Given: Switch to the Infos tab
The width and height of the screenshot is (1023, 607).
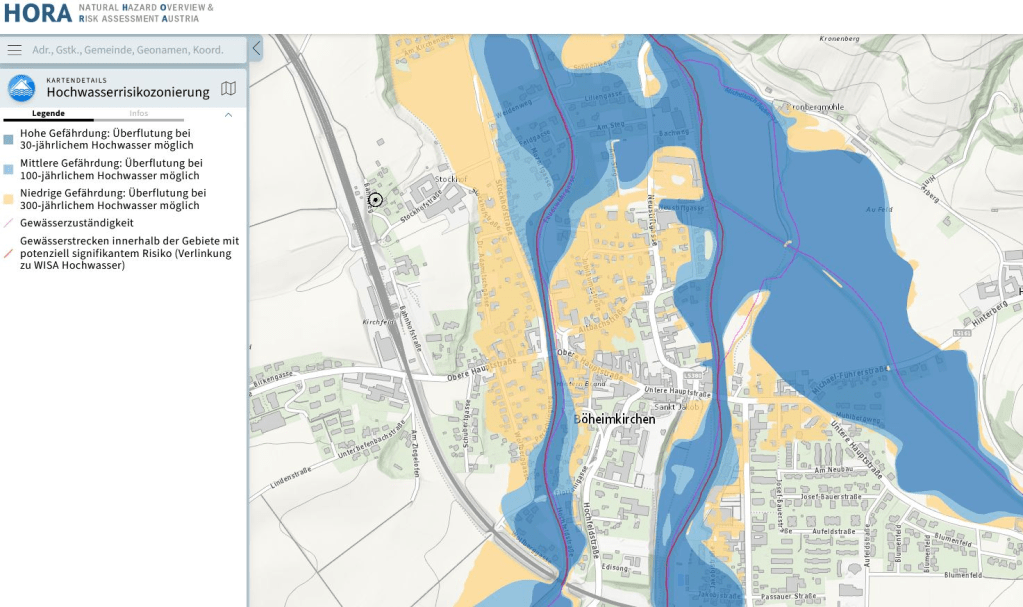Looking at the screenshot, I should pyautogui.click(x=139, y=113).
